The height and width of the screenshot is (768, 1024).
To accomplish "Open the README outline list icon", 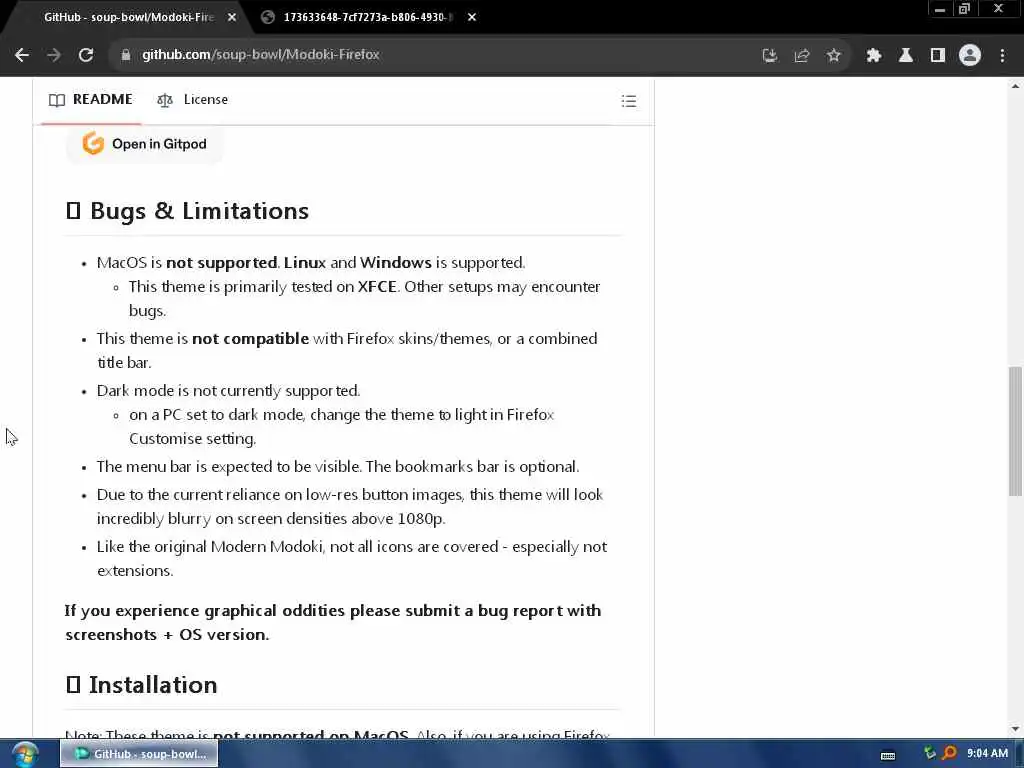I will coord(628,101).
